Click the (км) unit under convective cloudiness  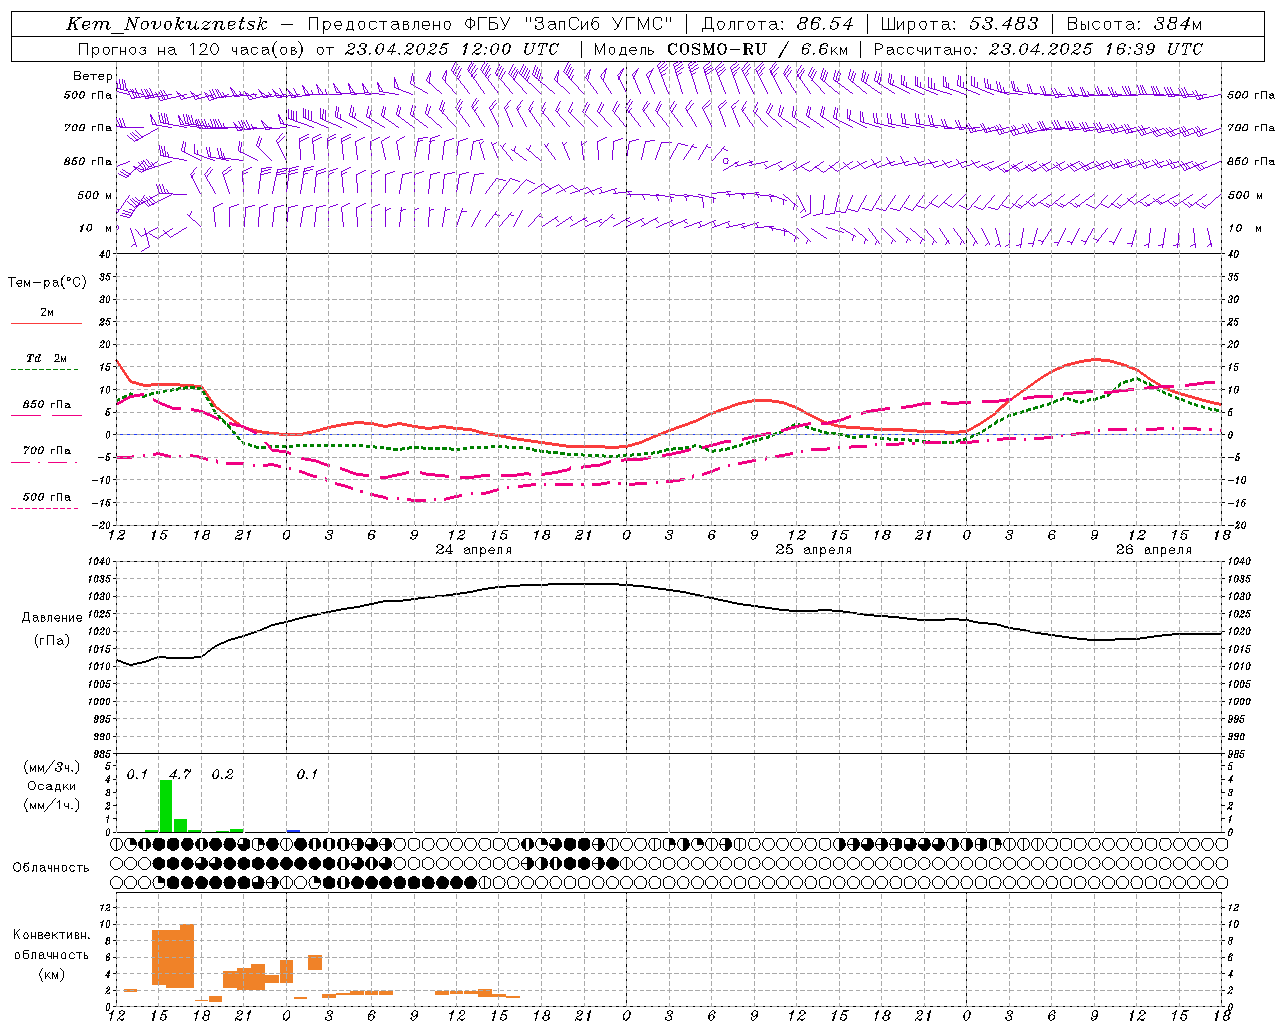click(51, 974)
